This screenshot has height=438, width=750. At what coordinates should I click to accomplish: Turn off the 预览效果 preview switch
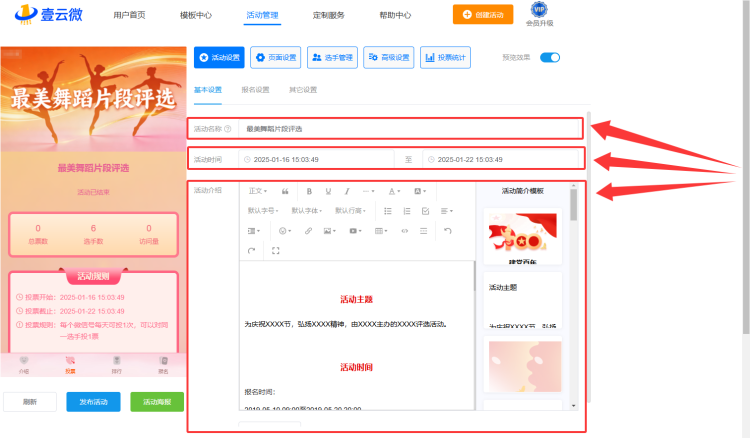click(x=550, y=57)
